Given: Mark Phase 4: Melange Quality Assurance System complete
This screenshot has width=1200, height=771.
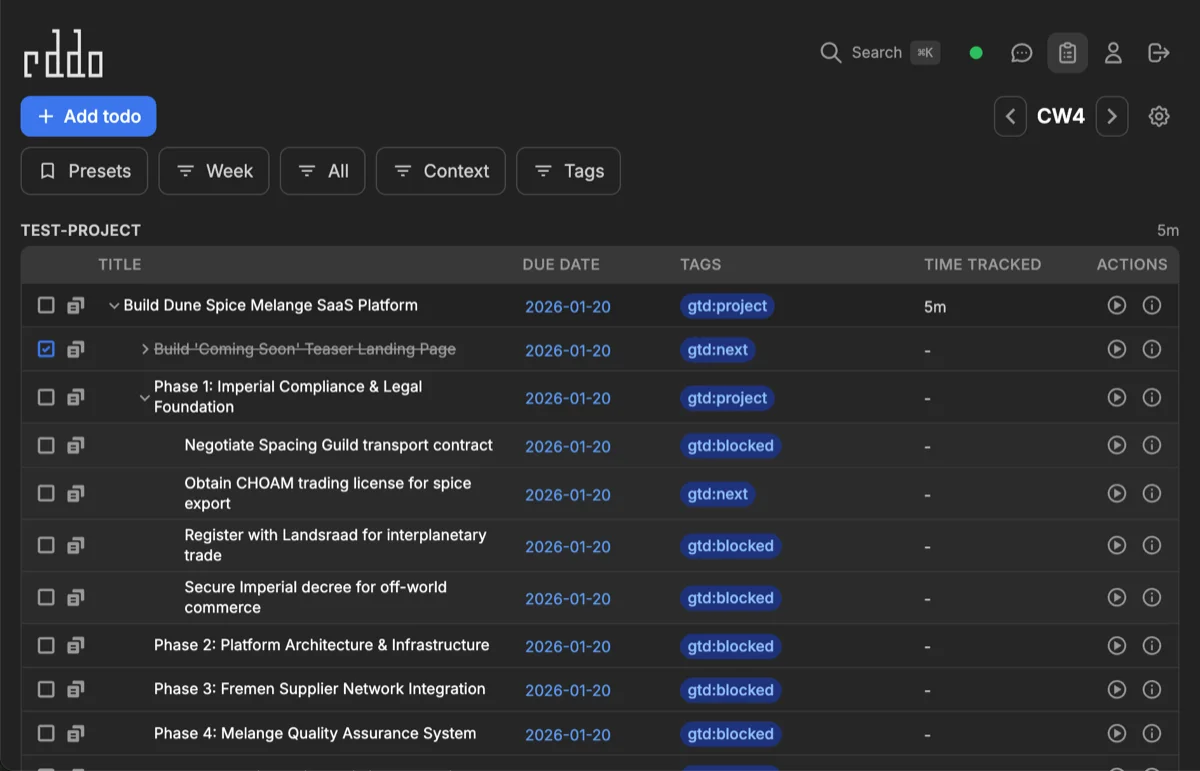Looking at the screenshot, I should click(x=46, y=733).
